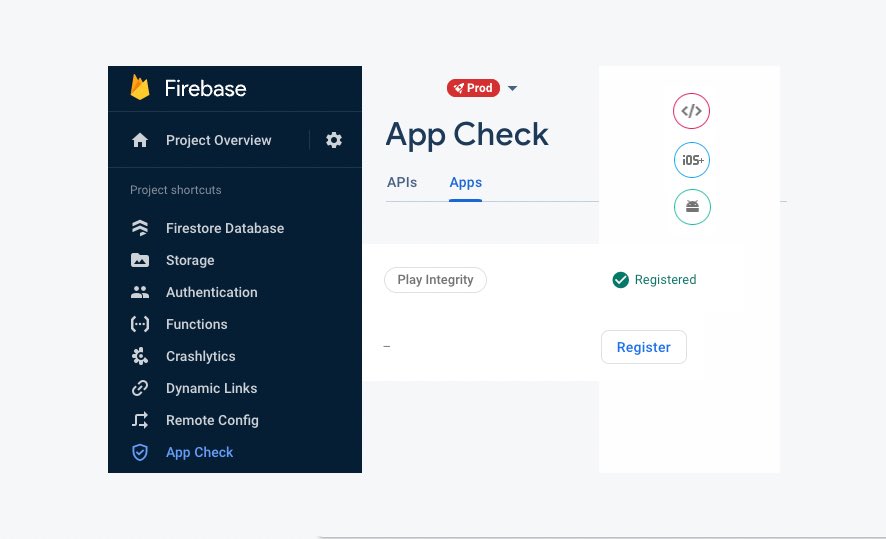Click the App Check page heading
This screenshot has width=886, height=539.
pyautogui.click(x=467, y=134)
